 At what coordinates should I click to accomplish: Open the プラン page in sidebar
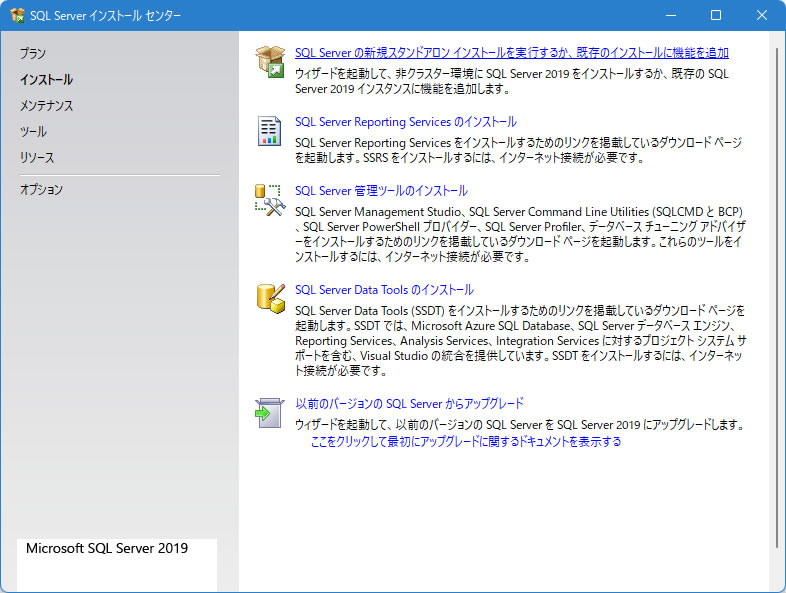coord(33,53)
